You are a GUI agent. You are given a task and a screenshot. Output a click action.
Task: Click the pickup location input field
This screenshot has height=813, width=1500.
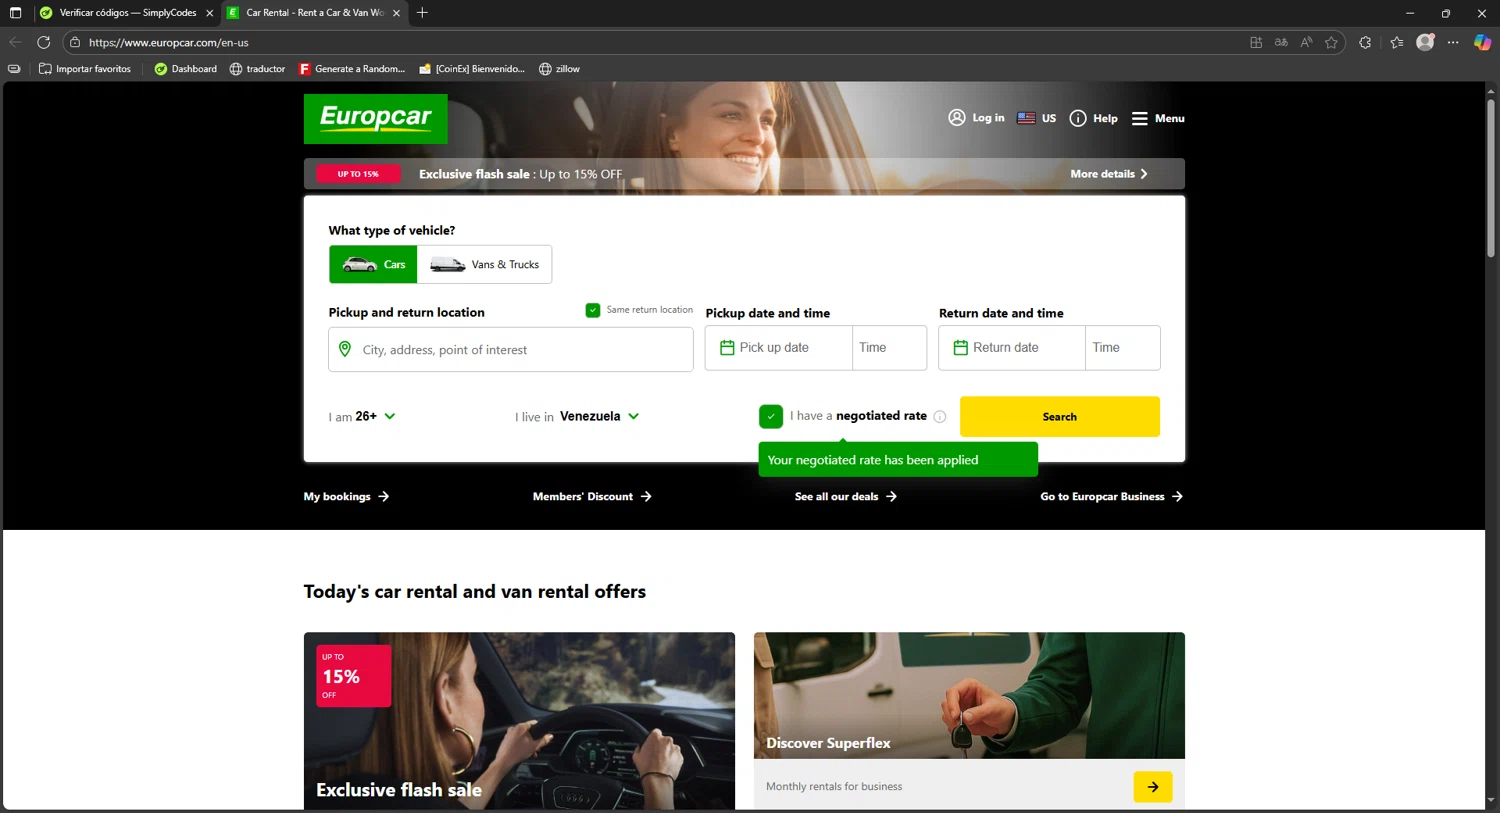coord(511,349)
